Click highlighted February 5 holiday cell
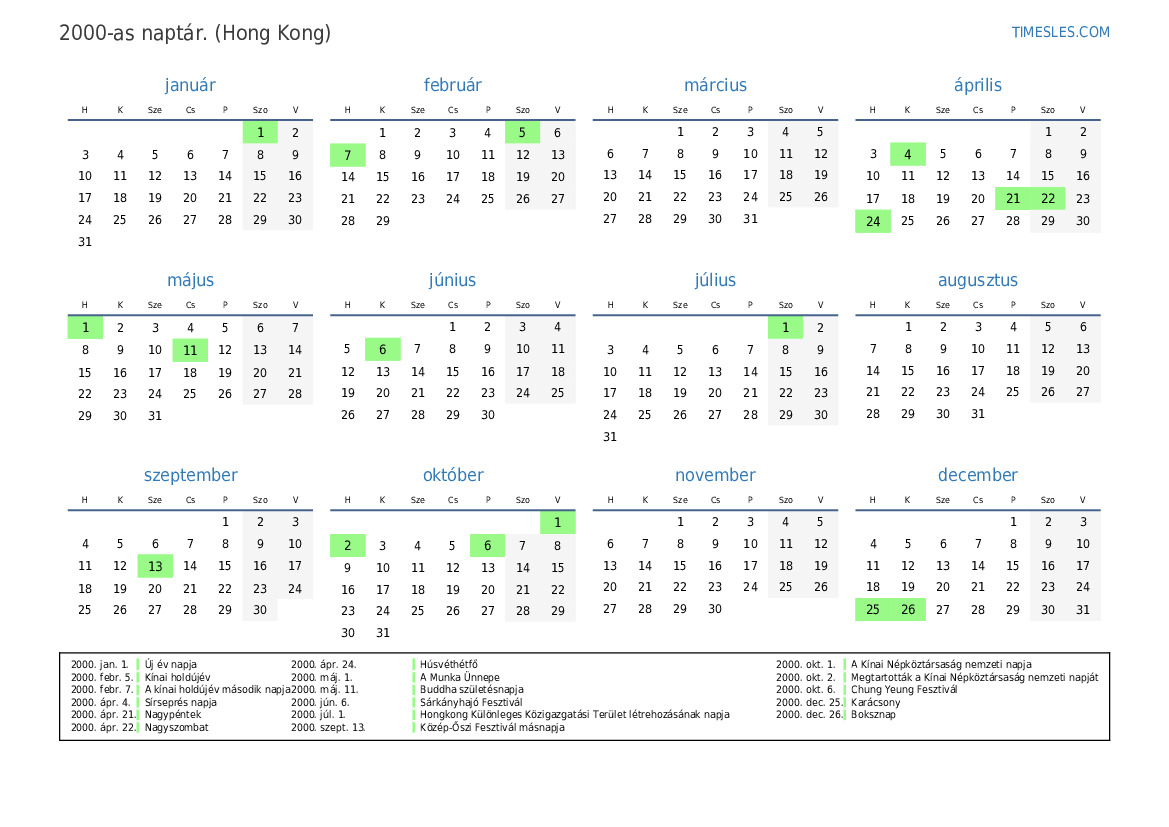This screenshot has height=827, width=1169. [x=523, y=132]
